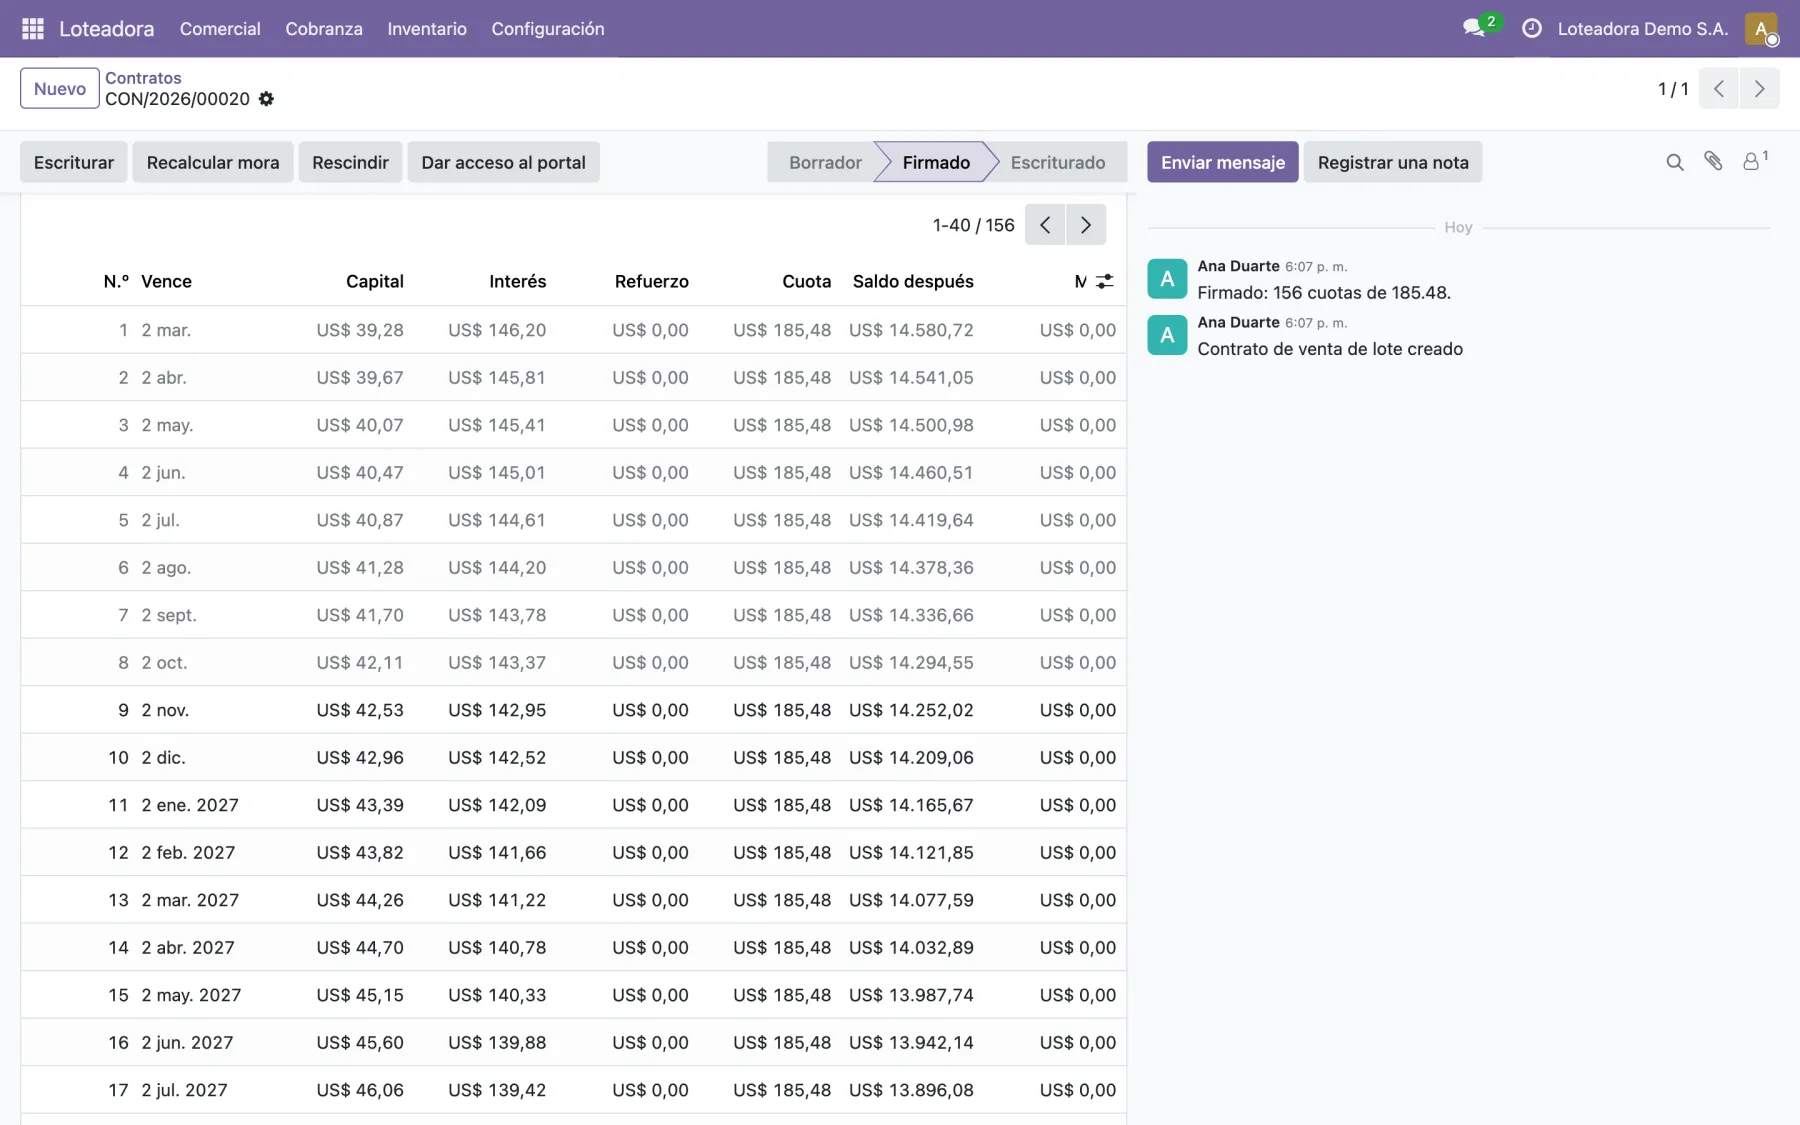
Task: Show next page of cuotas
Action: [x=1086, y=225]
